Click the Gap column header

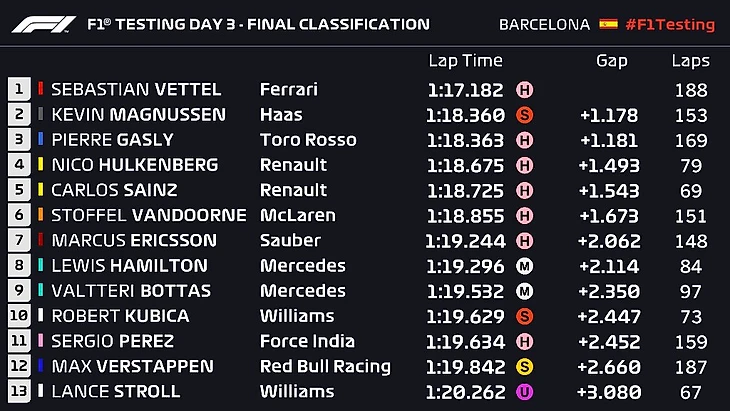(611, 61)
